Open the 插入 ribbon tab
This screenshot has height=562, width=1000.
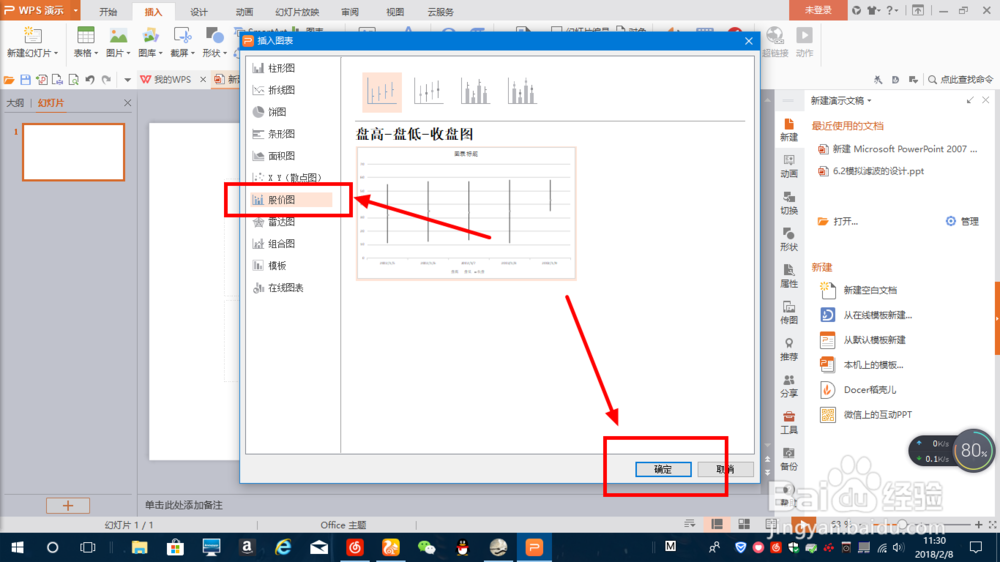click(x=153, y=11)
